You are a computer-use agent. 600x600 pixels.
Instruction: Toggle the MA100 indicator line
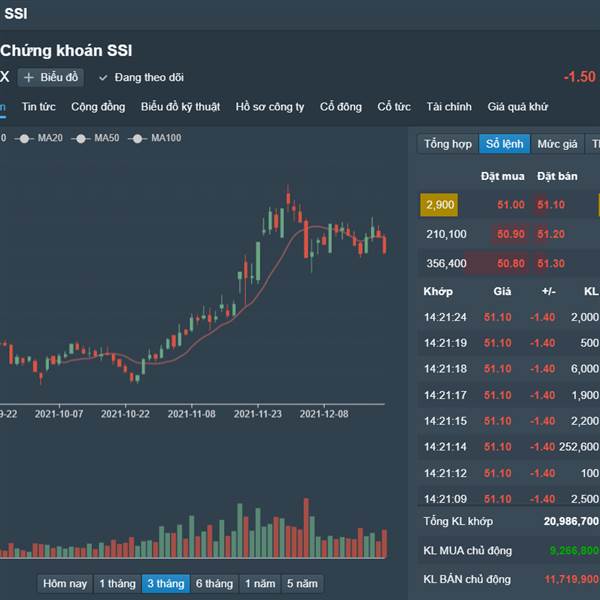pos(155,138)
